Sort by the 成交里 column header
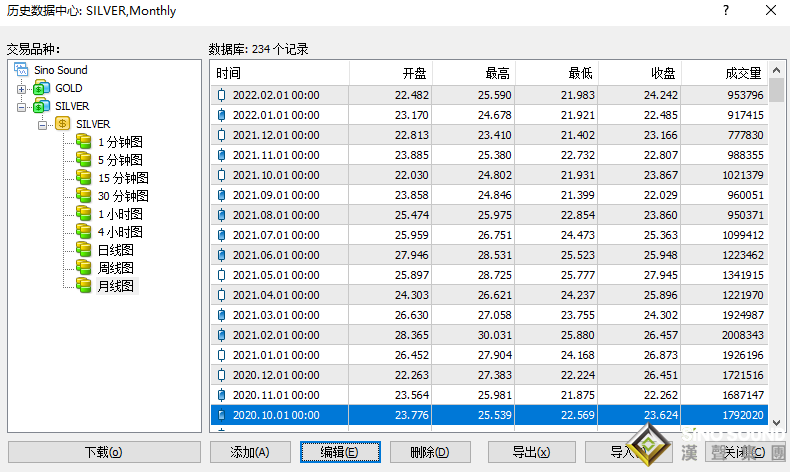790x472 pixels. click(x=725, y=74)
